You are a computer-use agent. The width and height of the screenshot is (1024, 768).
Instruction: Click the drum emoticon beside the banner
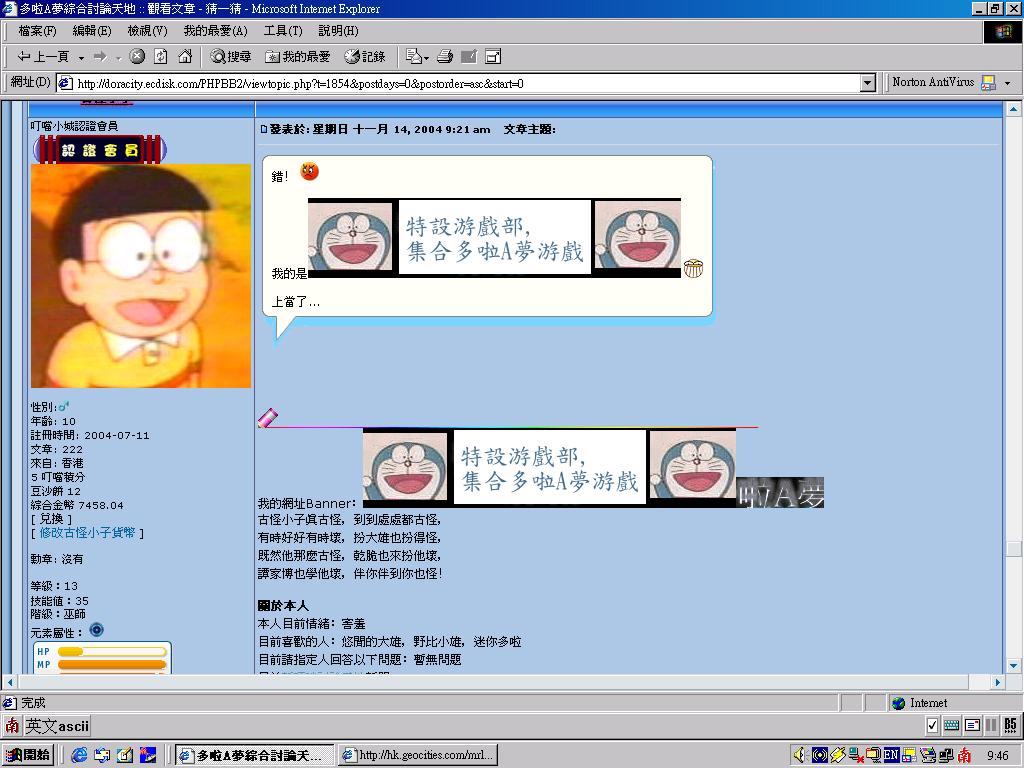pyautogui.click(x=693, y=268)
